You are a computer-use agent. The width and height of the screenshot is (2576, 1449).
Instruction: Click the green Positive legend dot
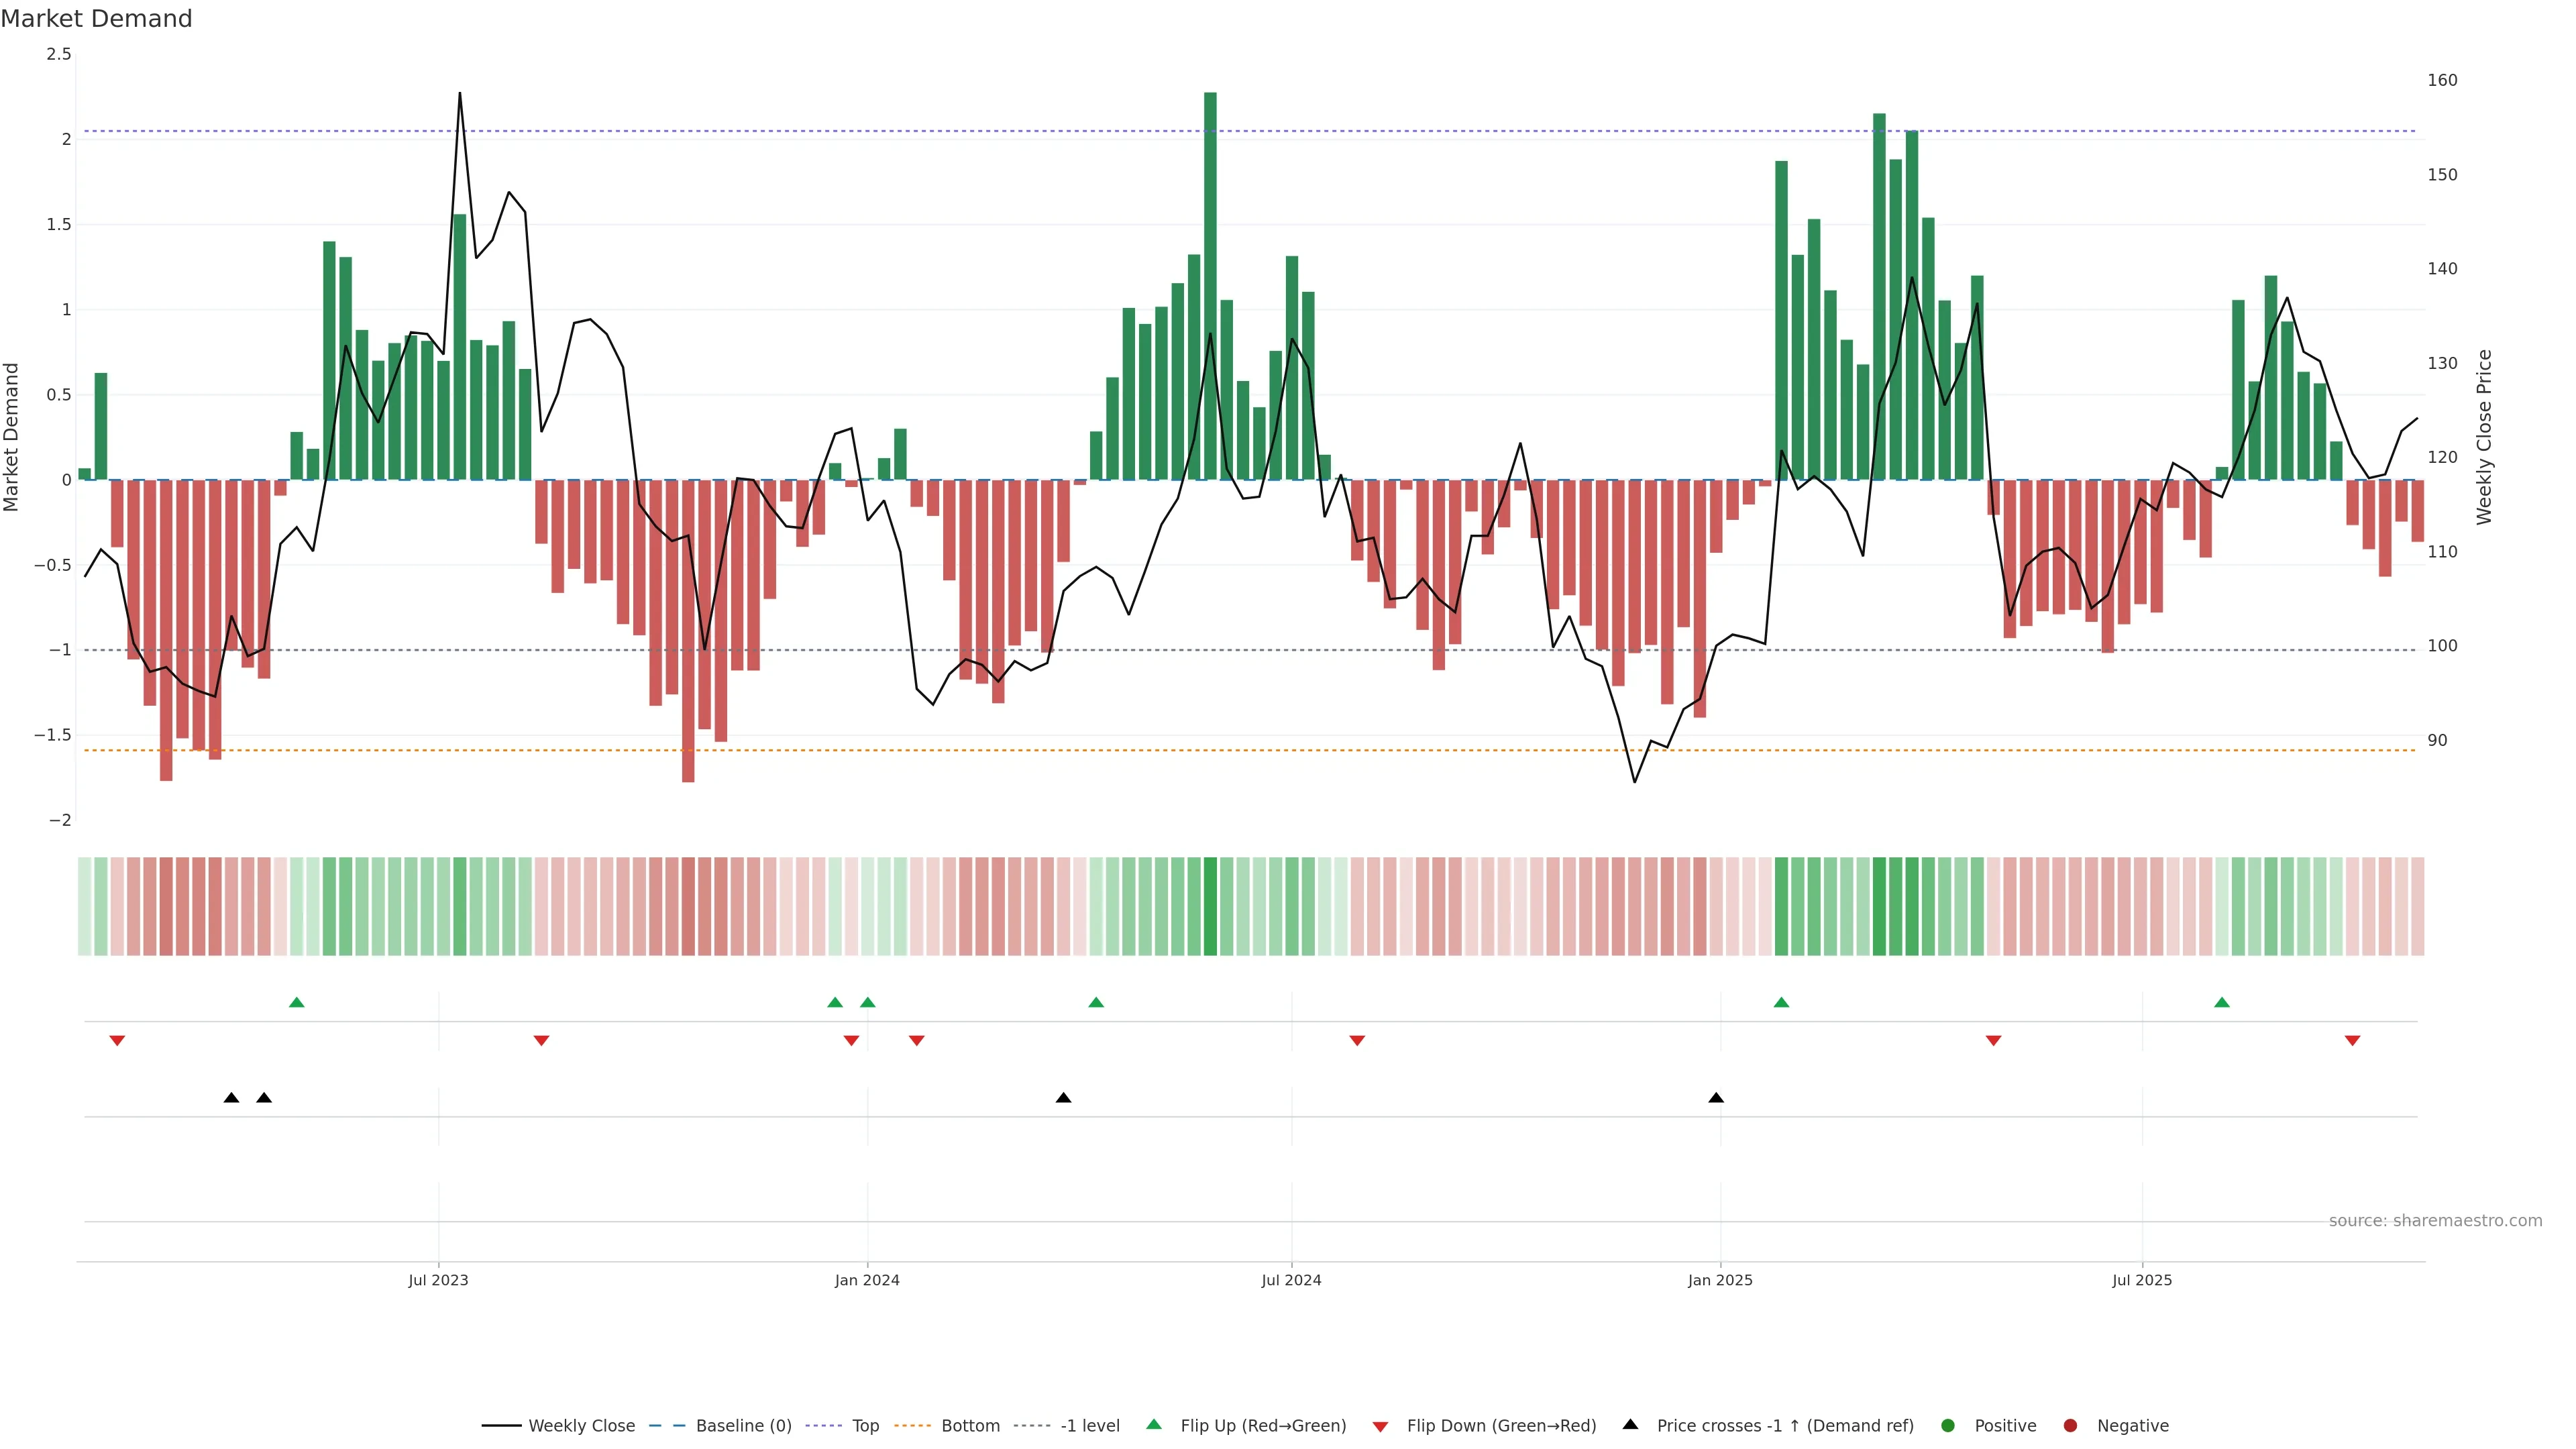1947,1426
